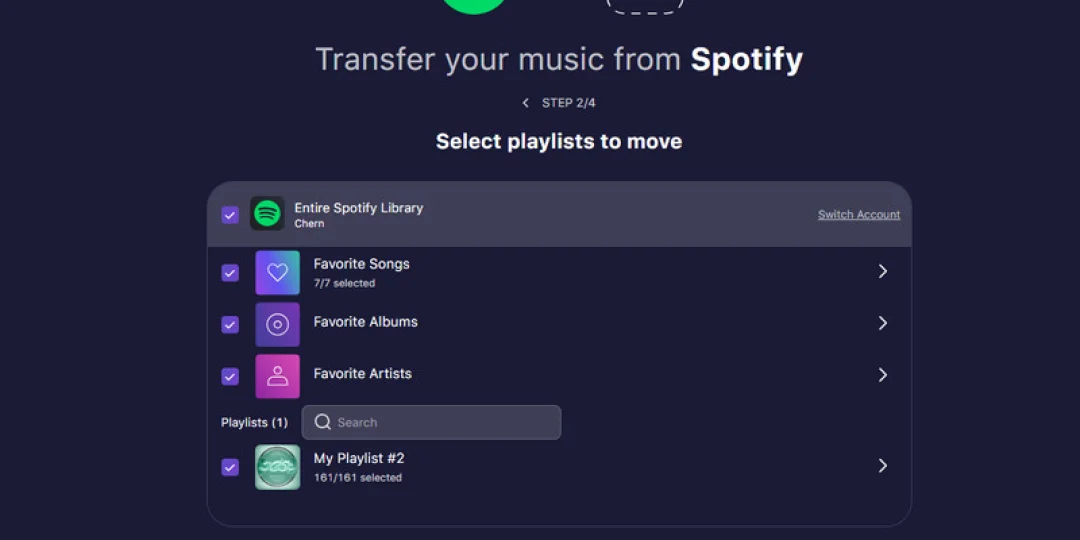
Task: Deselect the Favorite Artists checkbox
Action: tap(230, 377)
